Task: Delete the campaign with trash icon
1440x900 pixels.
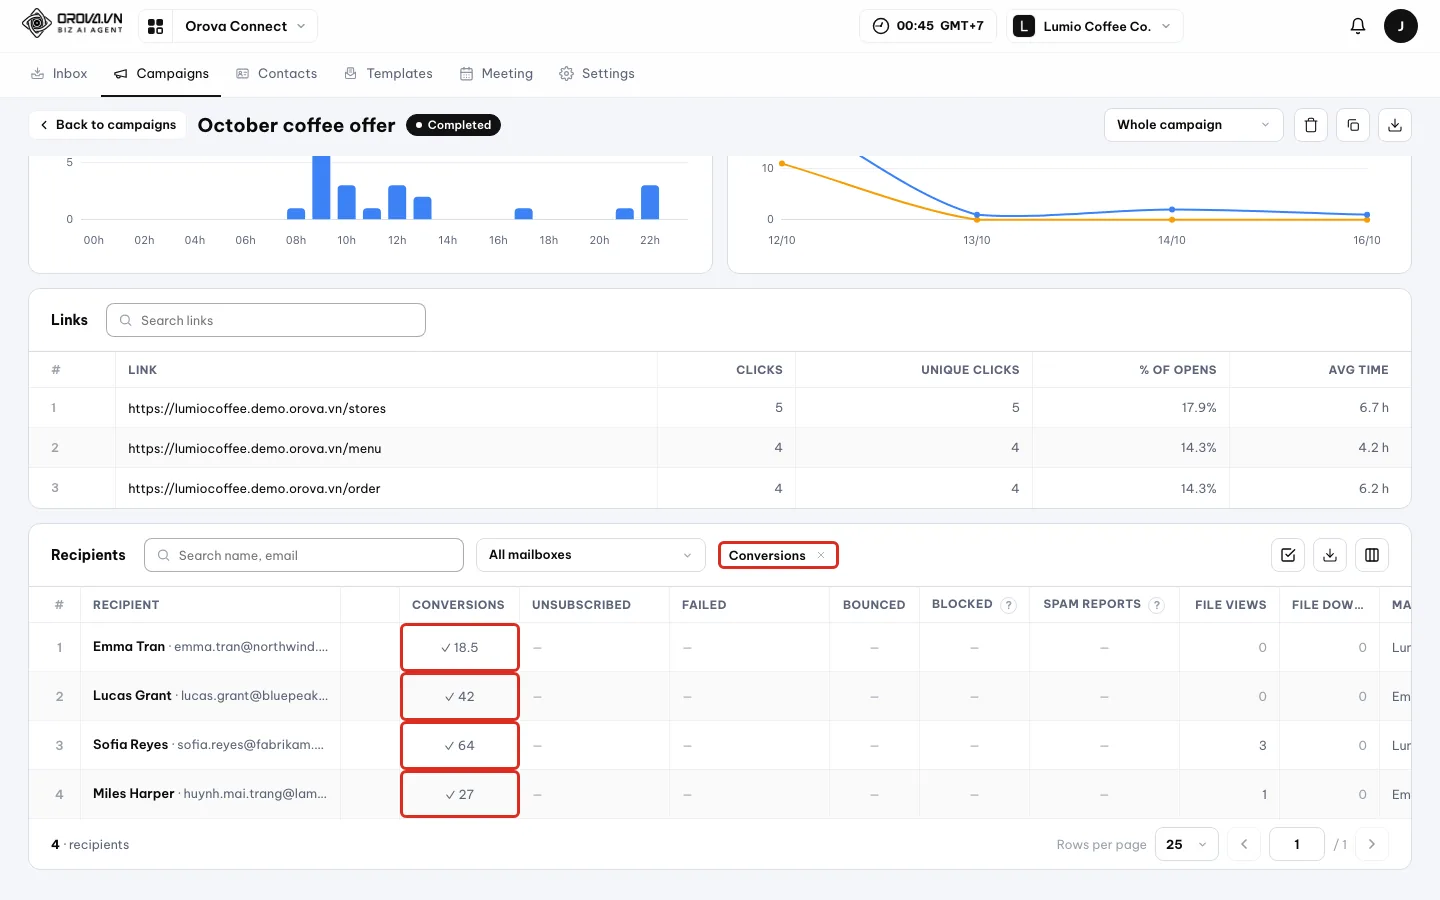Action: pyautogui.click(x=1311, y=125)
